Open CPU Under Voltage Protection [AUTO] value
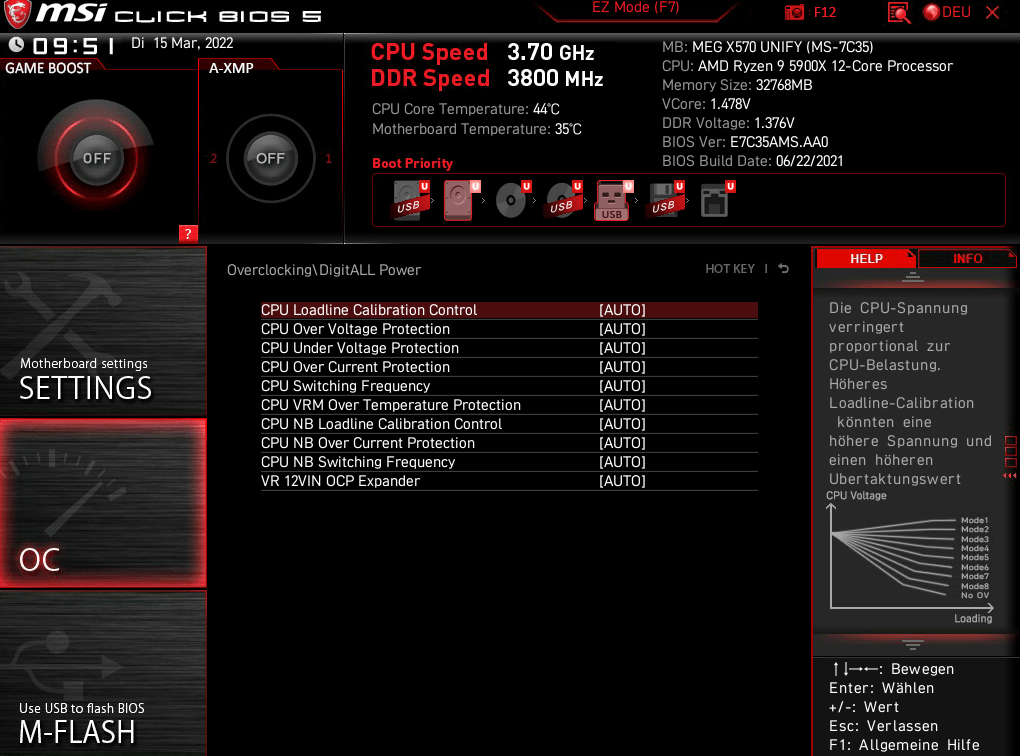The image size is (1020, 756). coord(622,348)
